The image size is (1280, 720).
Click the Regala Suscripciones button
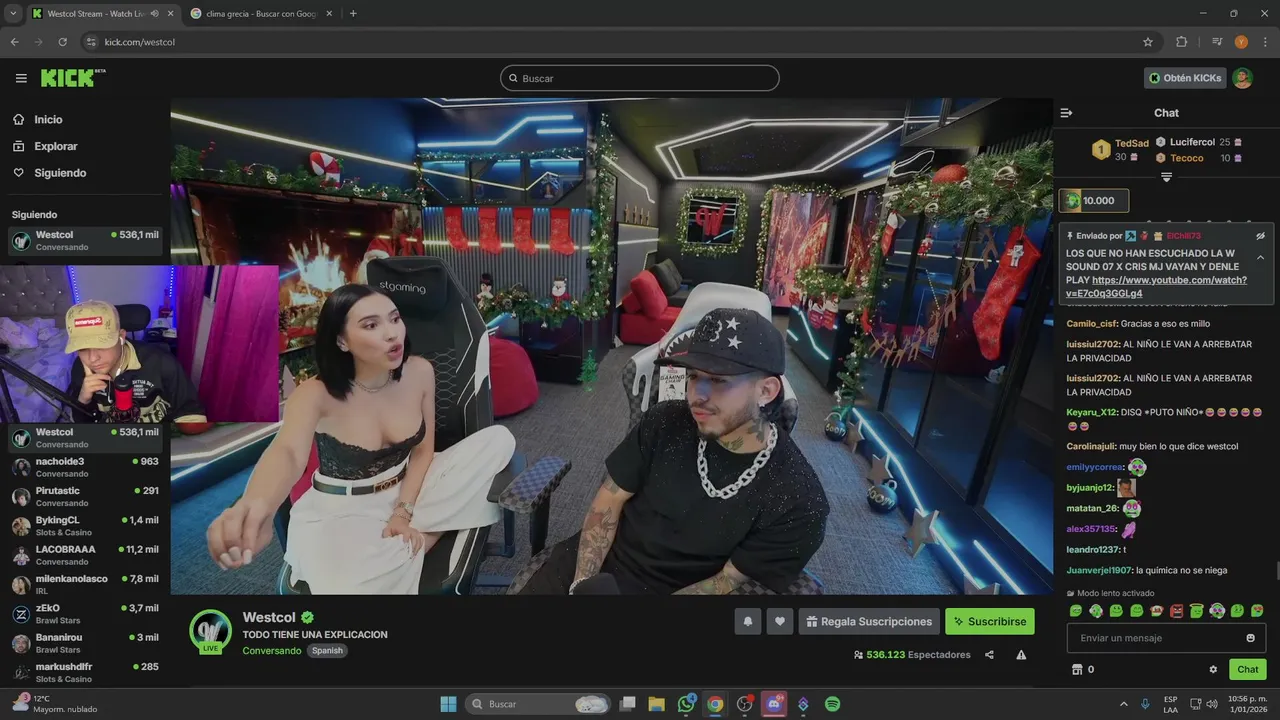click(x=868, y=621)
